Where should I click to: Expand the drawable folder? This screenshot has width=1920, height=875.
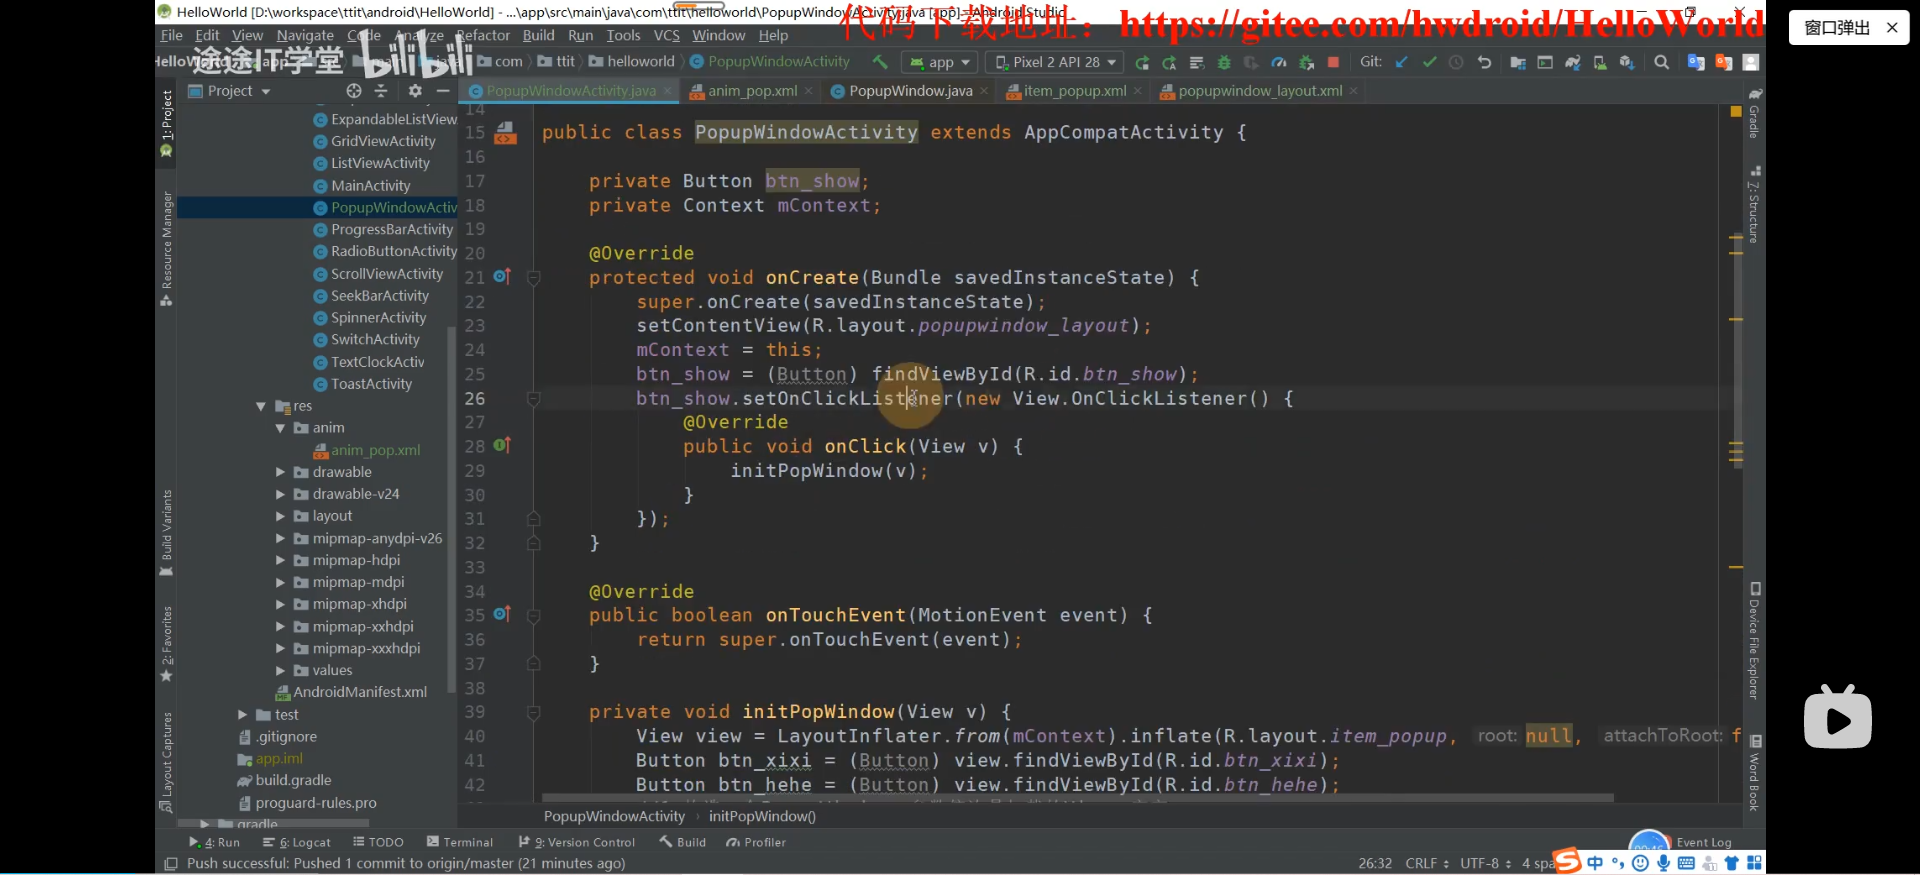[x=280, y=472]
